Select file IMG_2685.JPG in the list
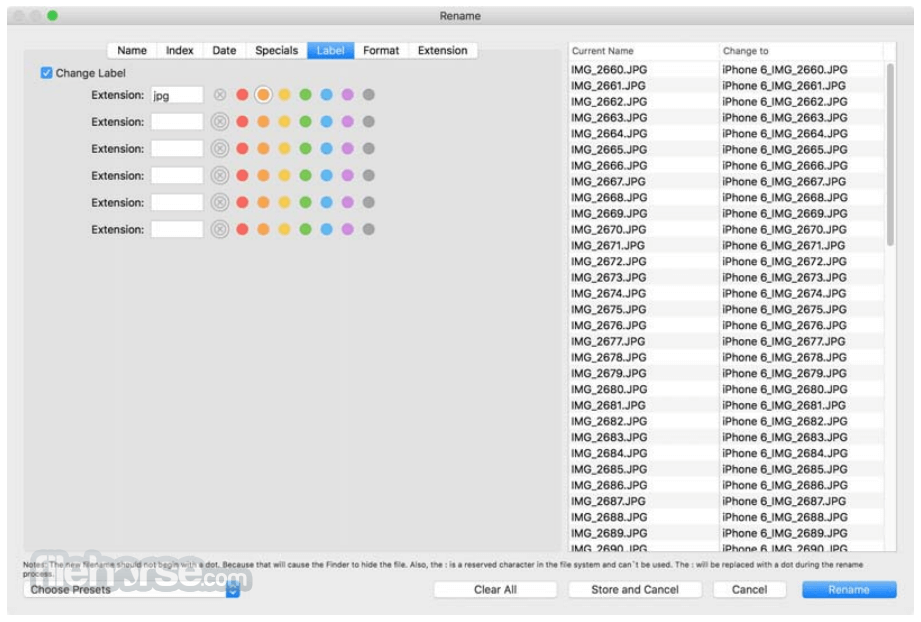921x622 pixels. [x=609, y=469]
